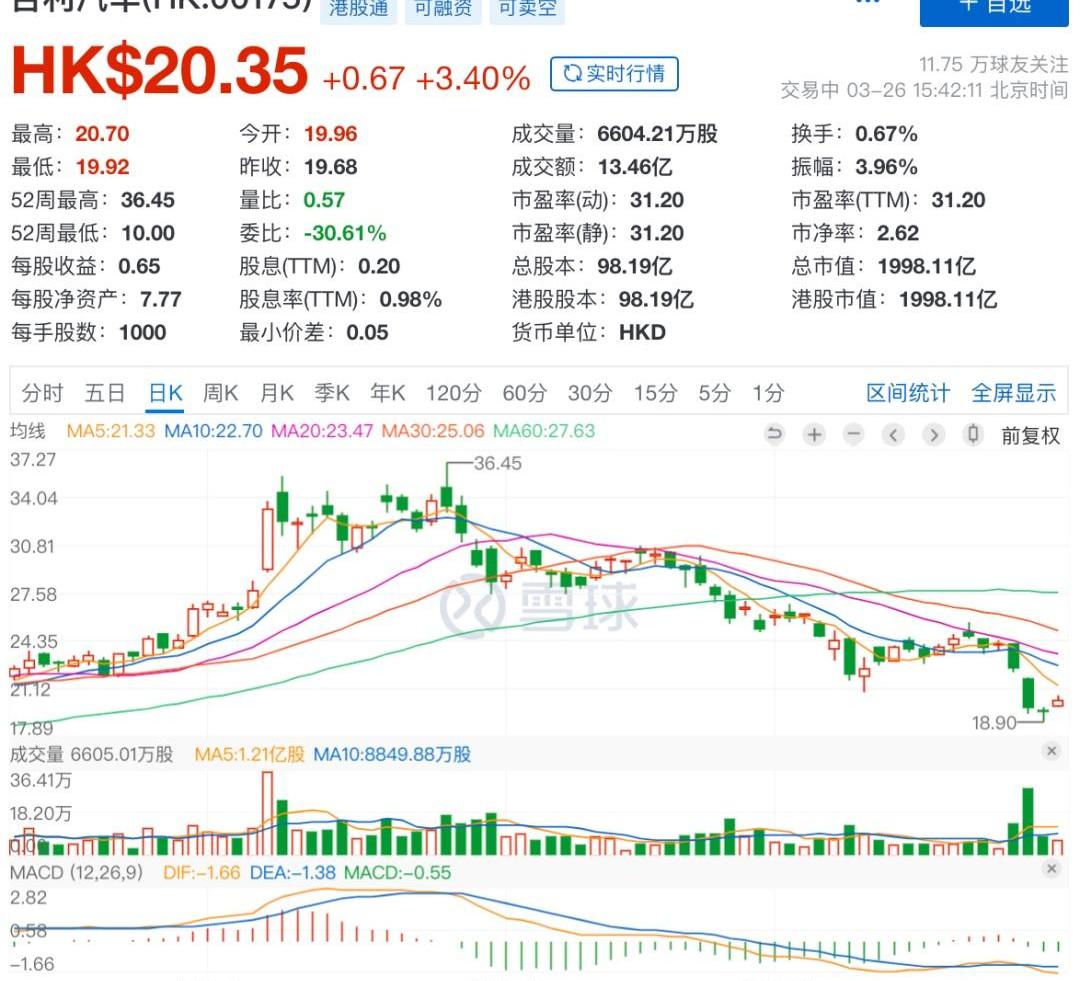
Task: Open the 5分 chart tab
Action: pos(714,393)
